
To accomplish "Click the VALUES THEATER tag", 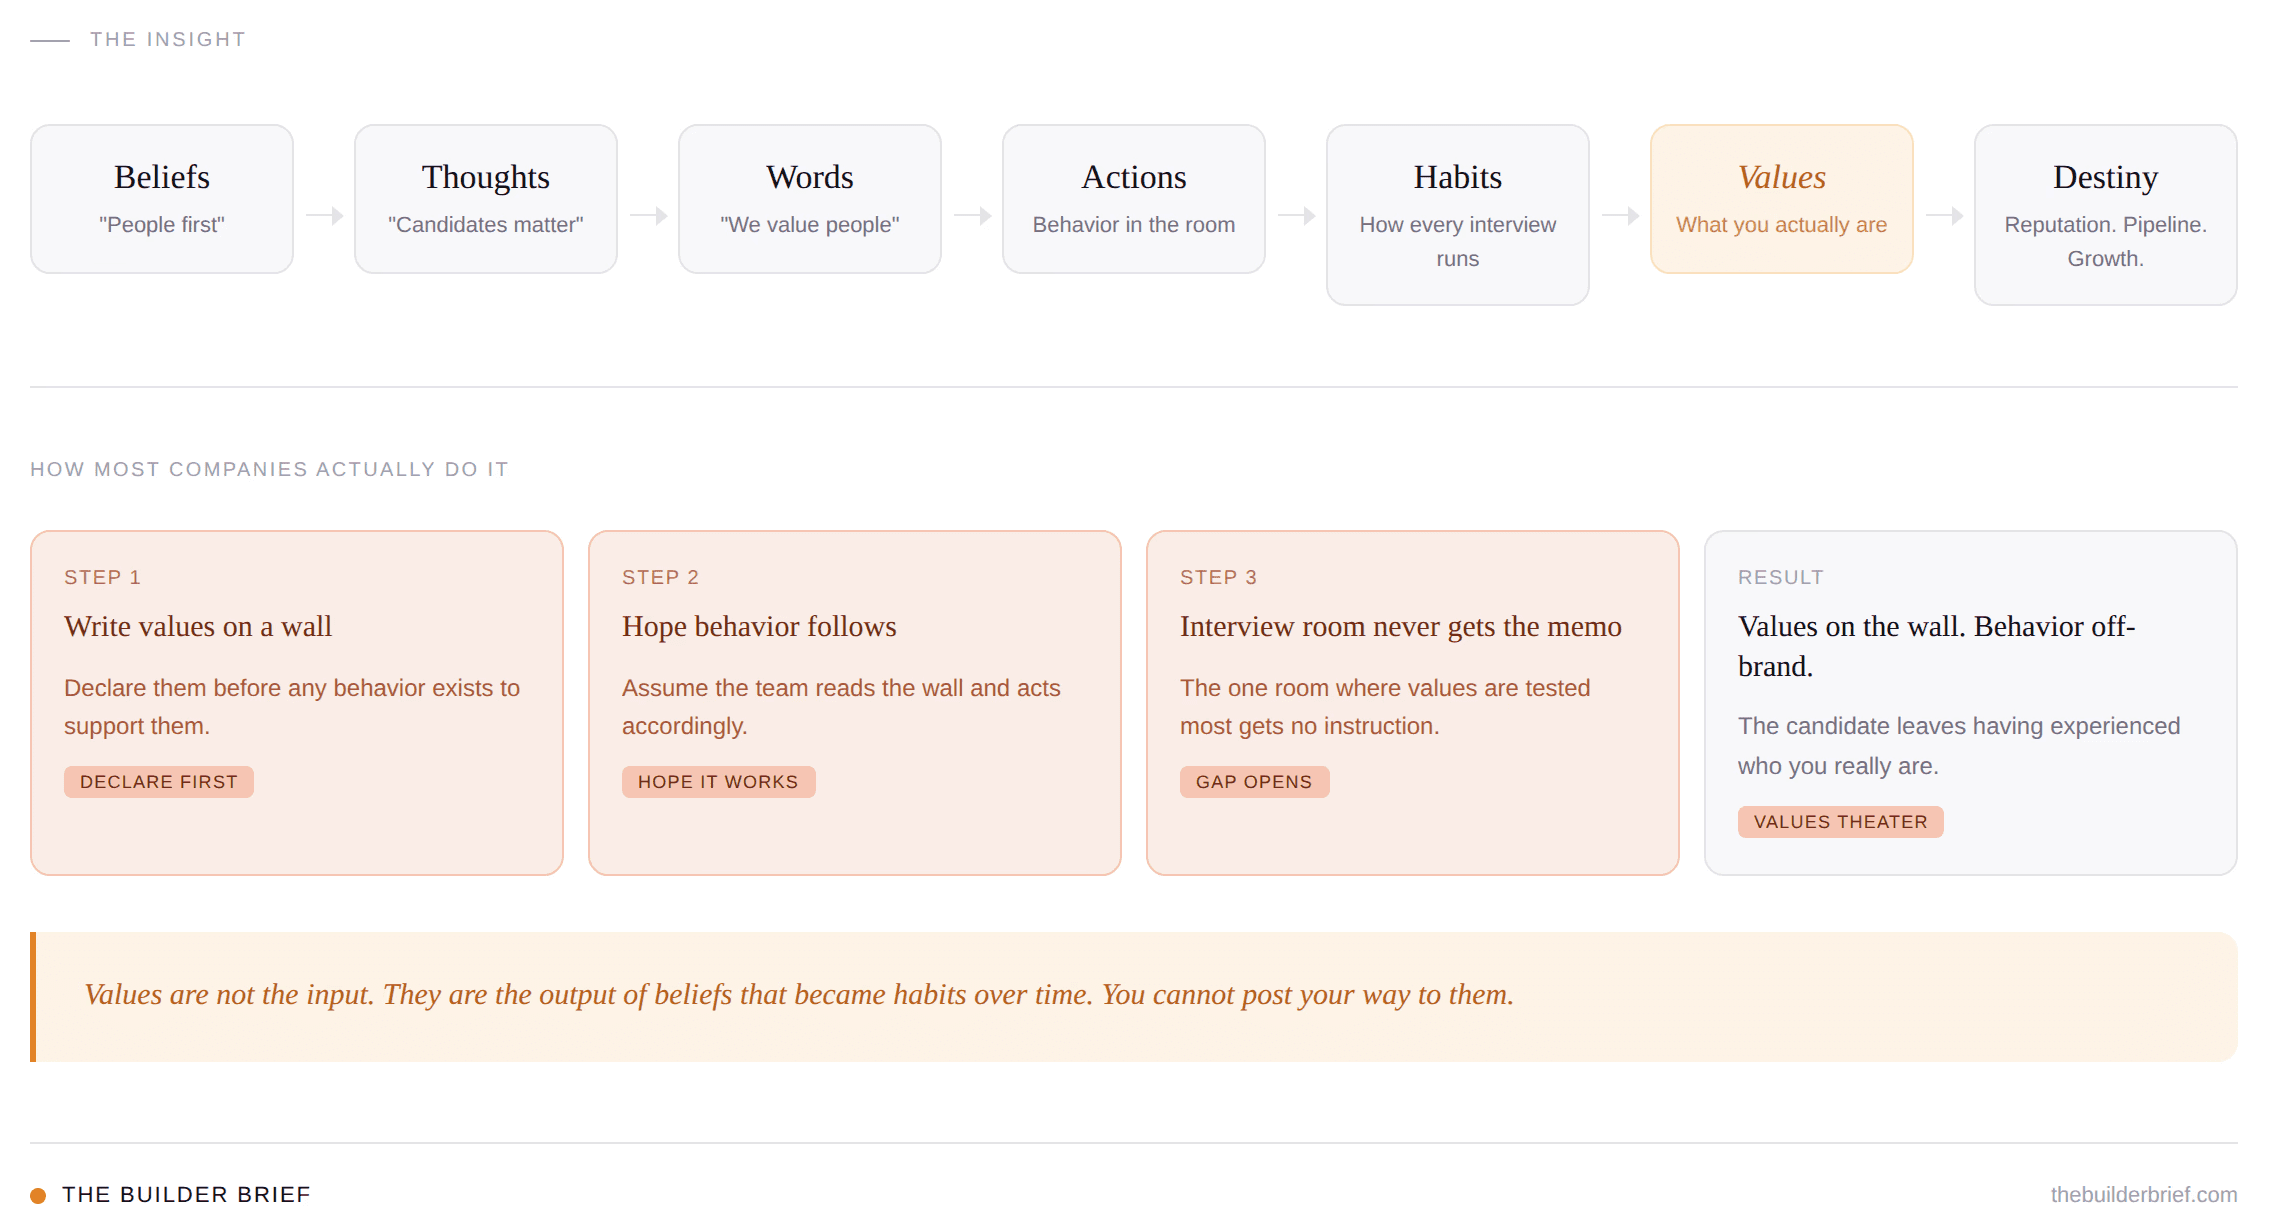I will [1840, 822].
